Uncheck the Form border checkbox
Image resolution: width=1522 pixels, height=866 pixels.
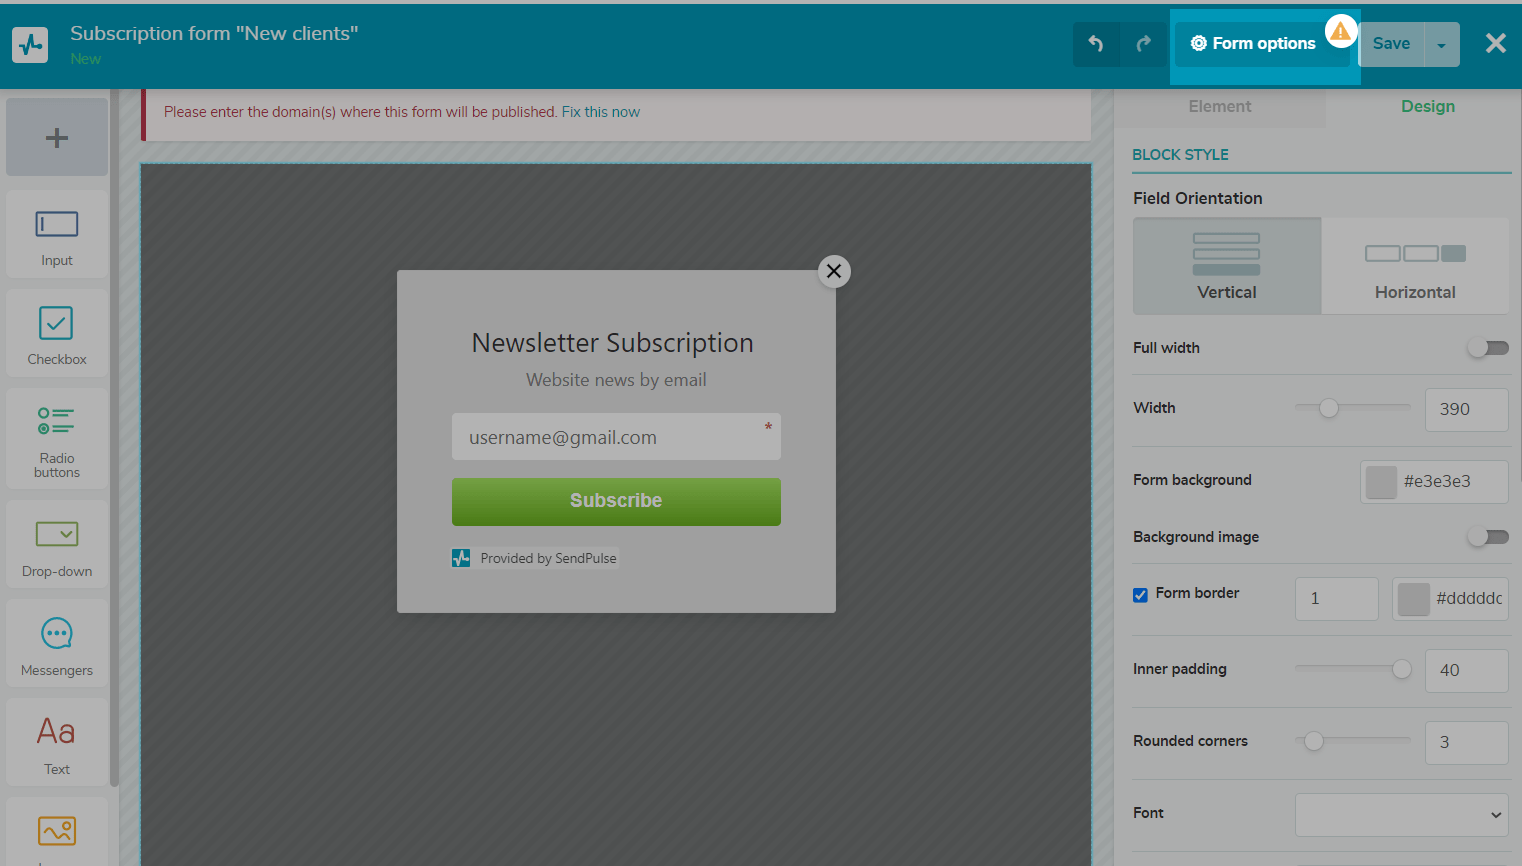tap(1140, 595)
